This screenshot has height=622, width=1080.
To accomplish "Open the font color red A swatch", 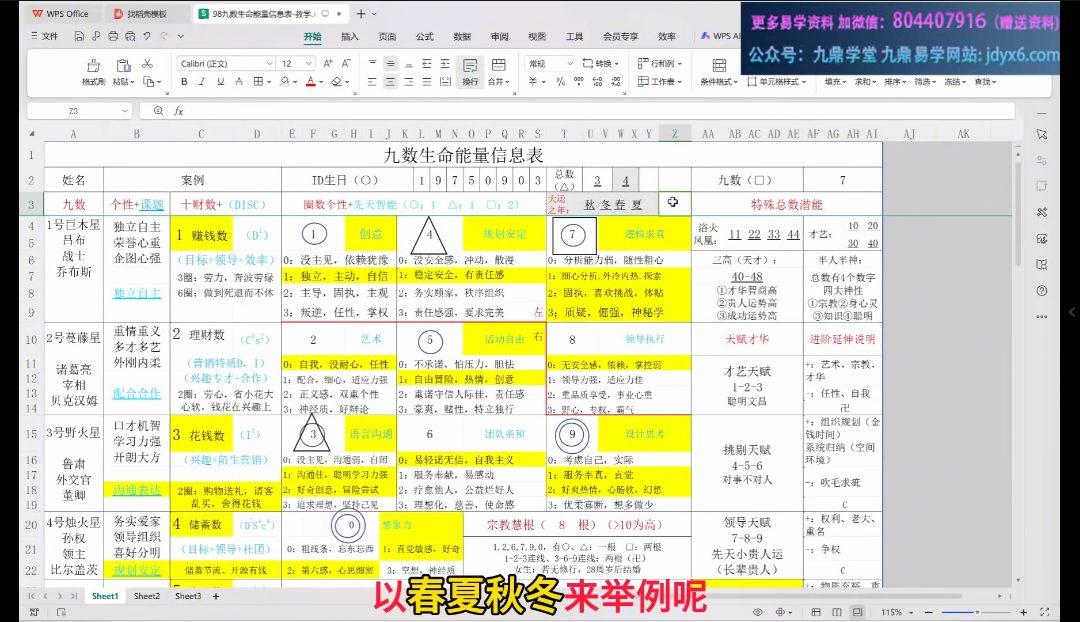I will point(310,82).
